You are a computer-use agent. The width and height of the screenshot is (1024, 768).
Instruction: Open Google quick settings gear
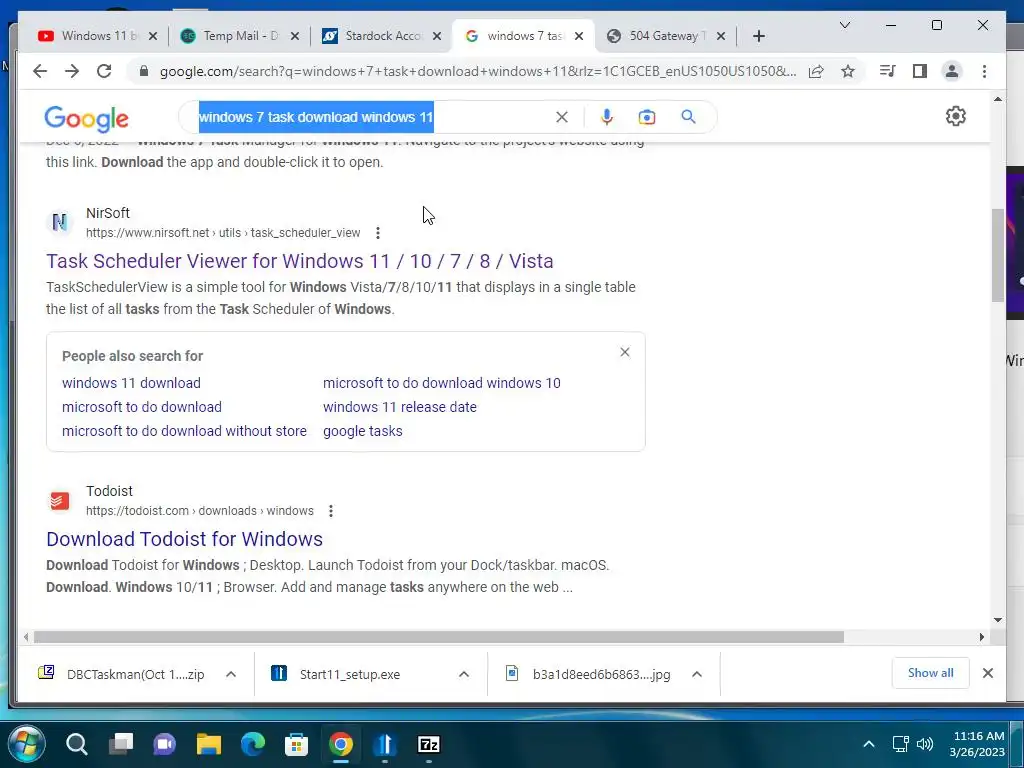(x=955, y=116)
